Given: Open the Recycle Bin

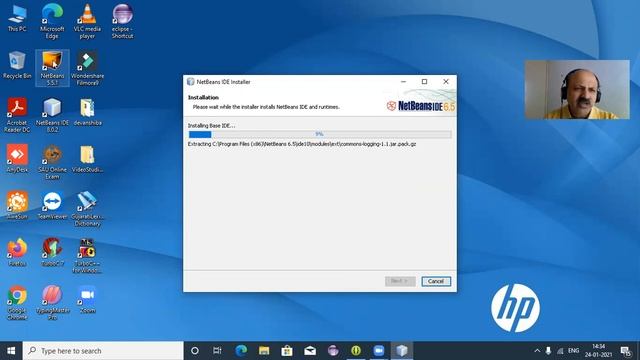Looking at the screenshot, I should pyautogui.click(x=17, y=65).
